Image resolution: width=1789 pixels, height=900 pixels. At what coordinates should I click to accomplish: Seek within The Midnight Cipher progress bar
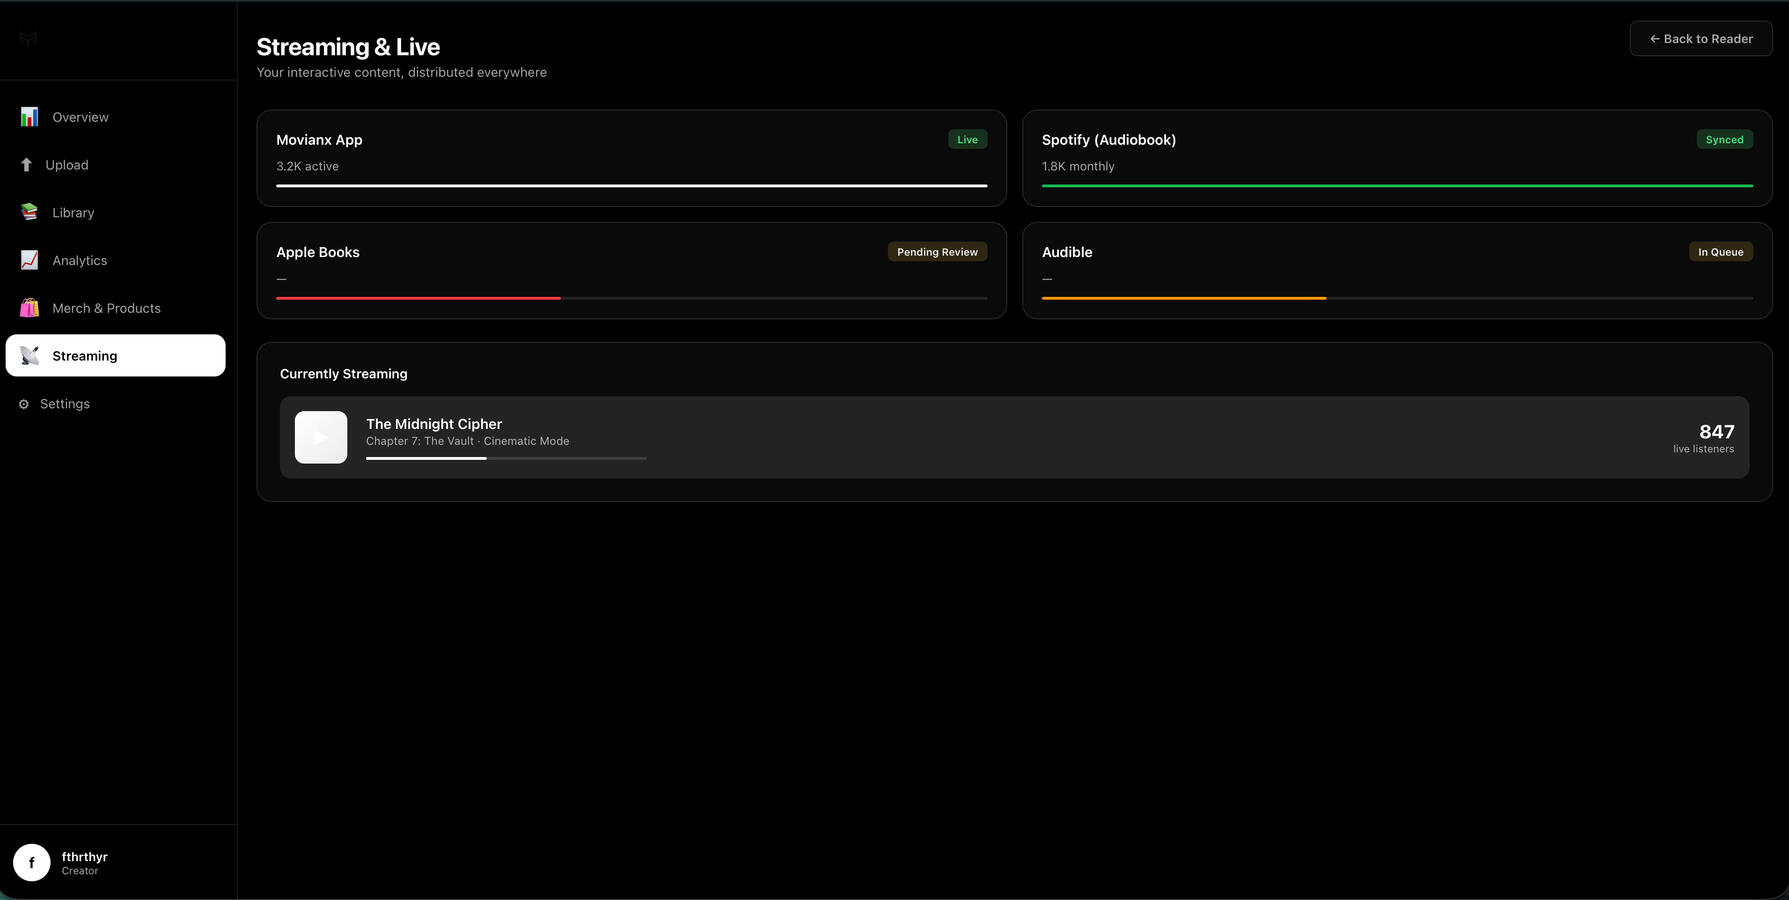pos(506,458)
